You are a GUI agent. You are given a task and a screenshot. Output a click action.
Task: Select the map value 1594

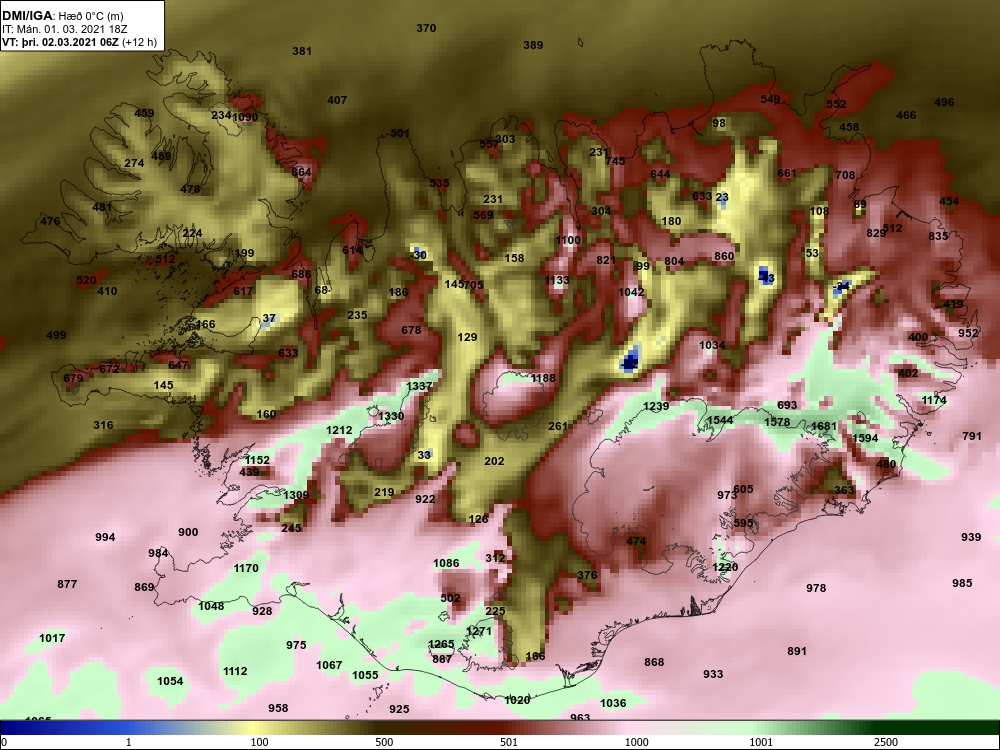(865, 439)
